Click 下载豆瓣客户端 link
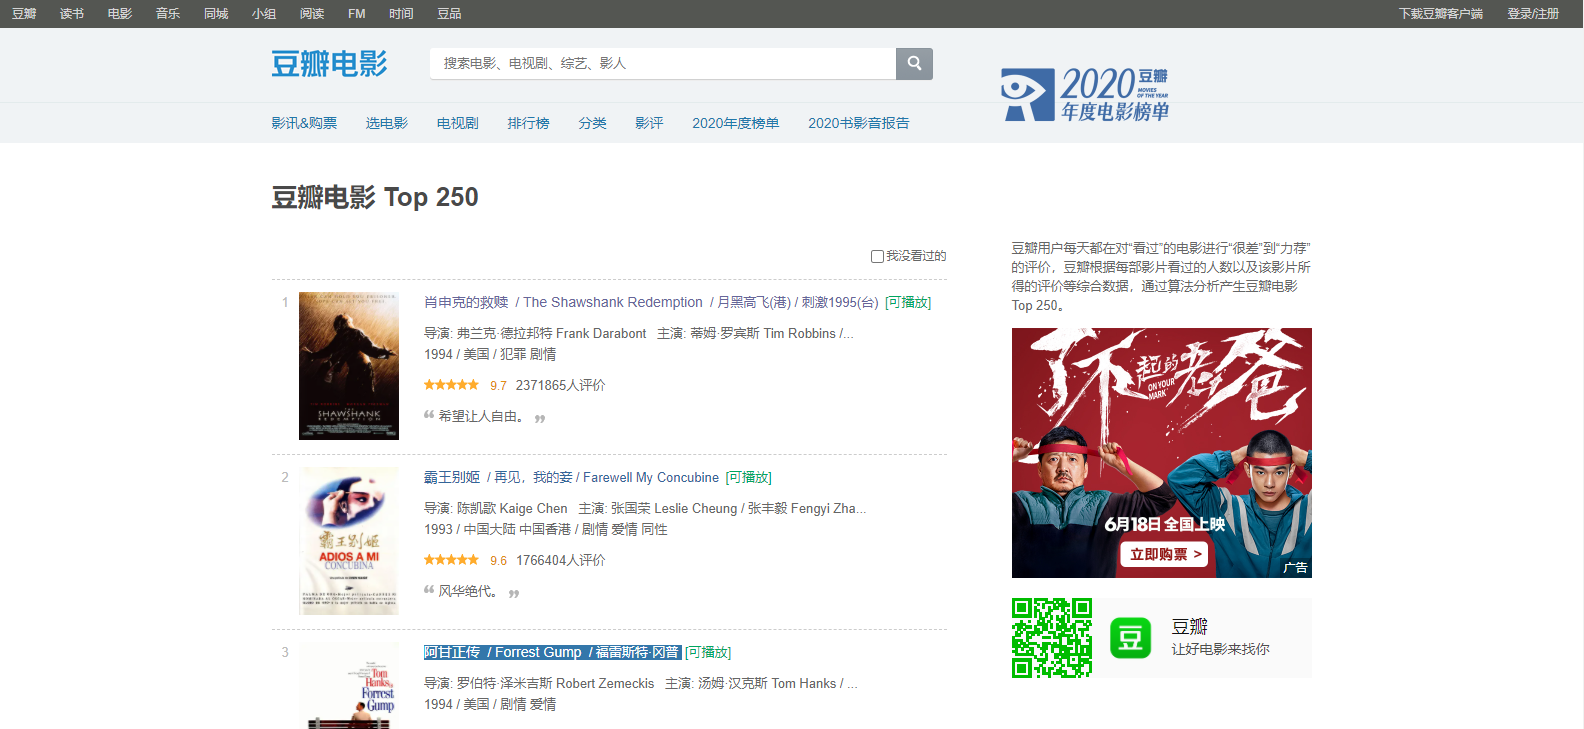The width and height of the screenshot is (1584, 729). (1441, 14)
